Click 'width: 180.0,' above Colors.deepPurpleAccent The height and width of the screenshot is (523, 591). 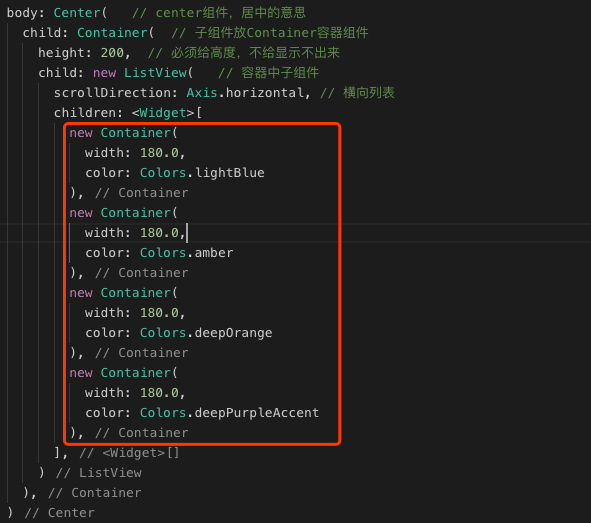pyautogui.click(x=135, y=393)
